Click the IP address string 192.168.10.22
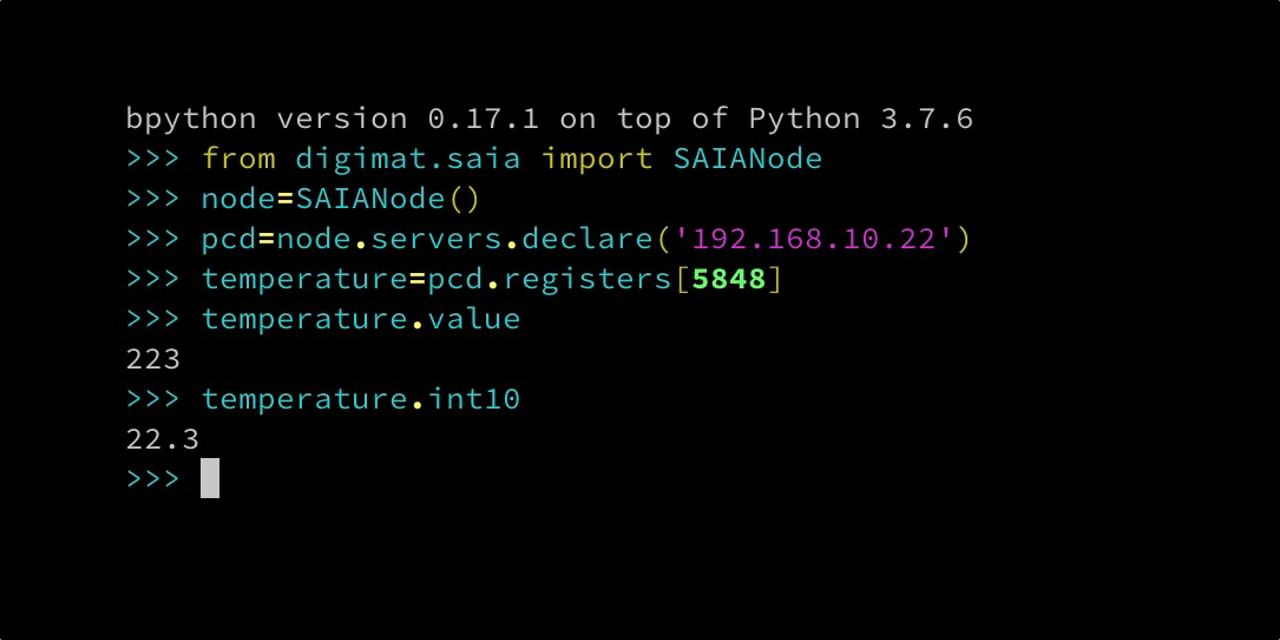This screenshot has height=640, width=1280. [814, 239]
